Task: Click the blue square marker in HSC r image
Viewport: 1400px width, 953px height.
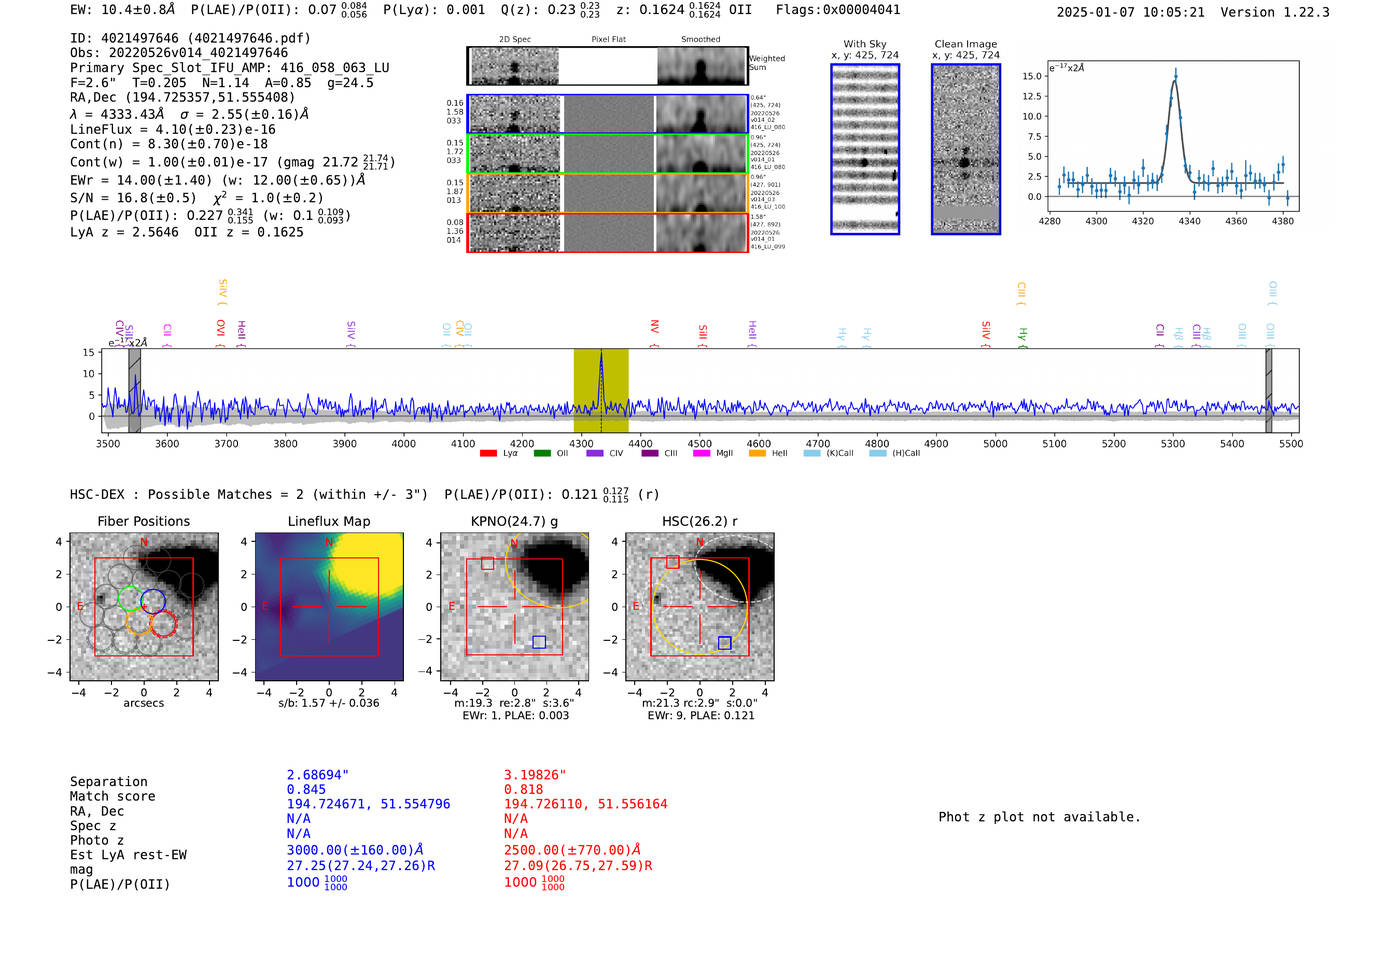Action: 725,643
